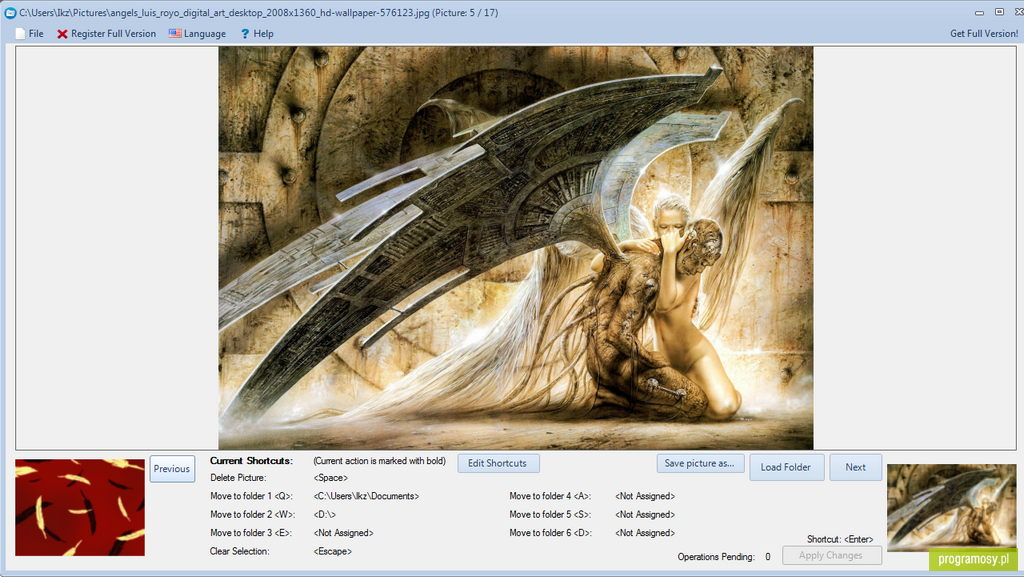This screenshot has height=577, width=1024.
Task: Click the Apply Changes button
Action: tap(831, 555)
